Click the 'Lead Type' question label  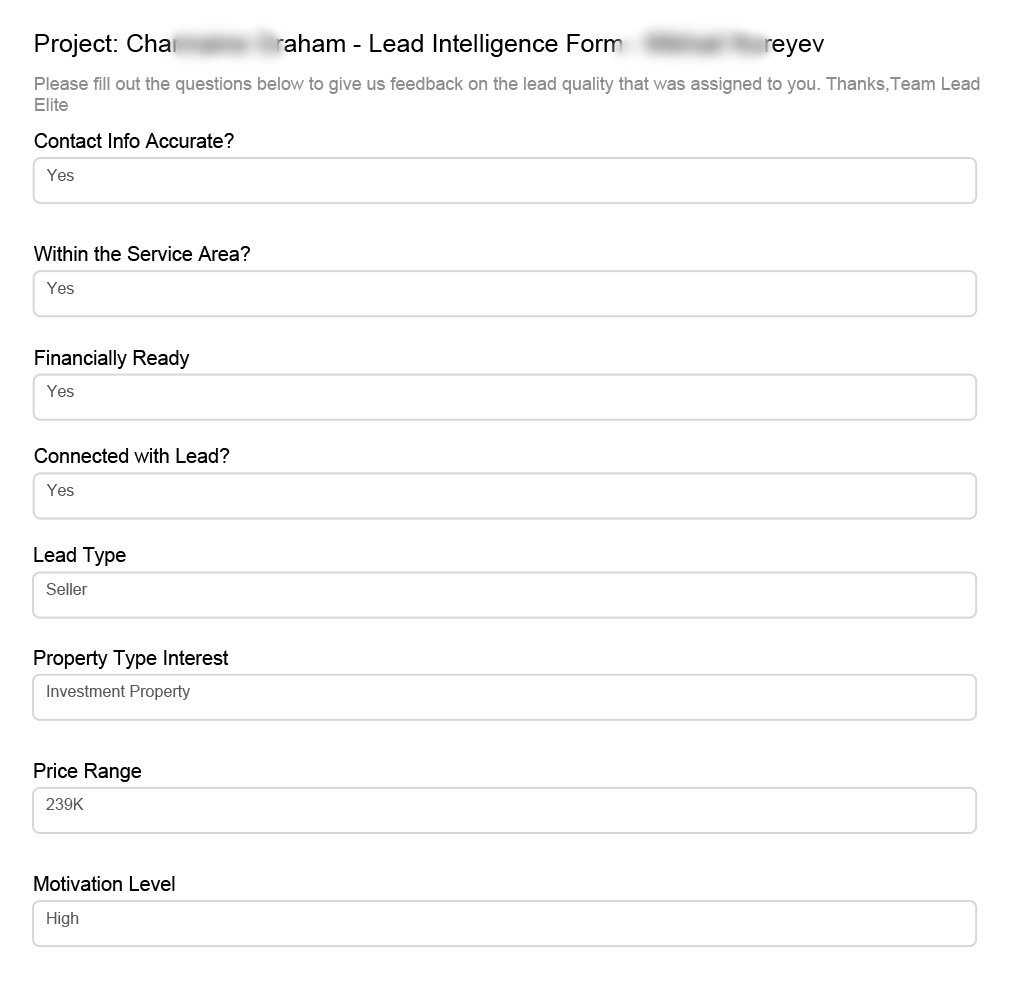(80, 556)
